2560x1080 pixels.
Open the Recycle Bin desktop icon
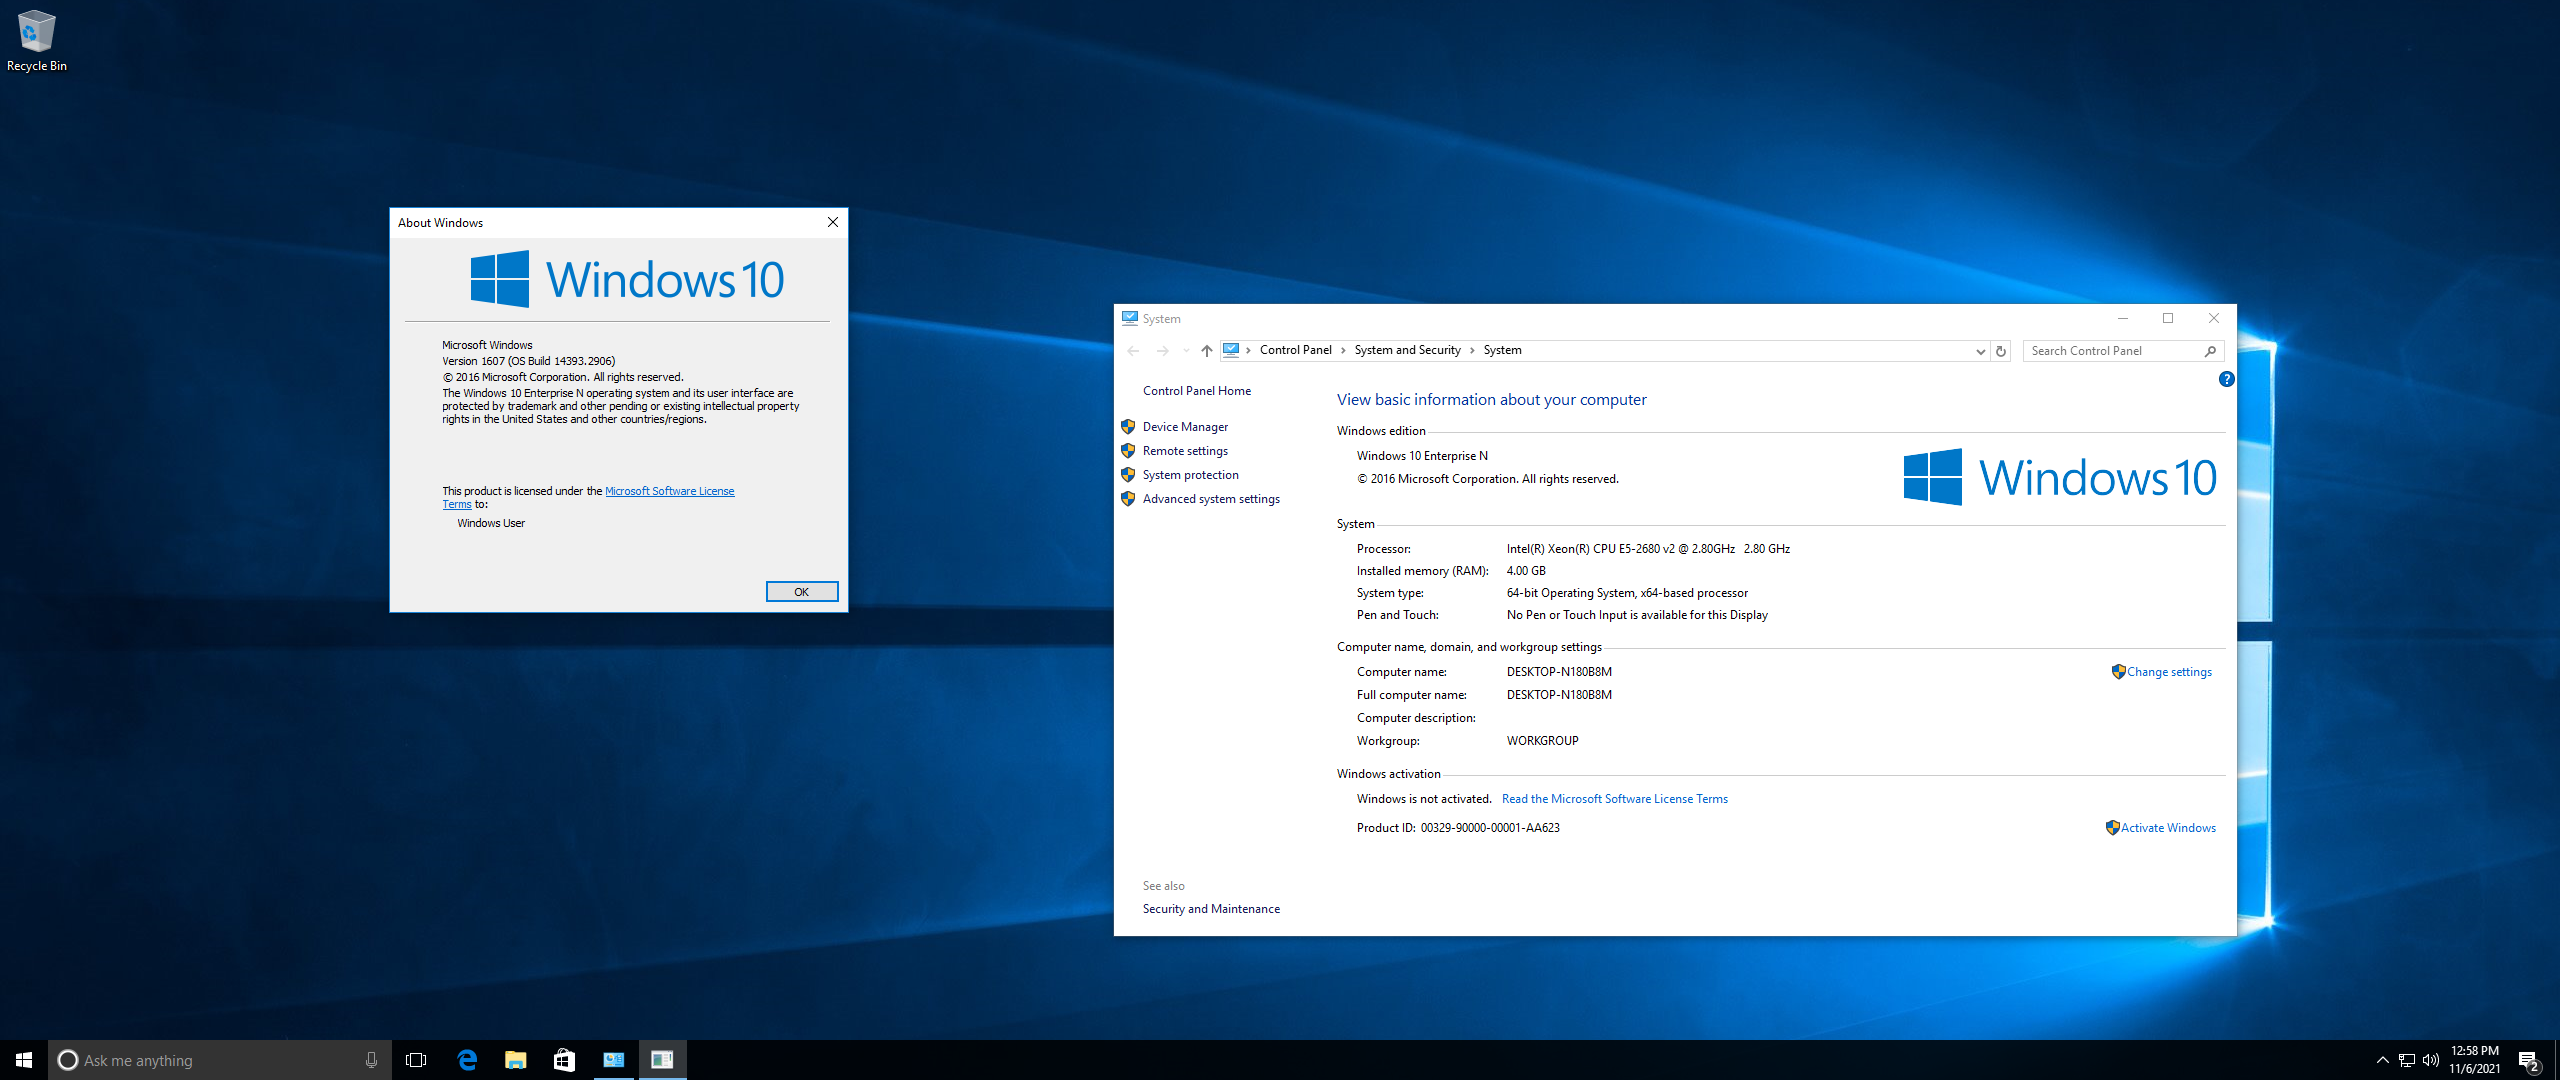point(36,40)
